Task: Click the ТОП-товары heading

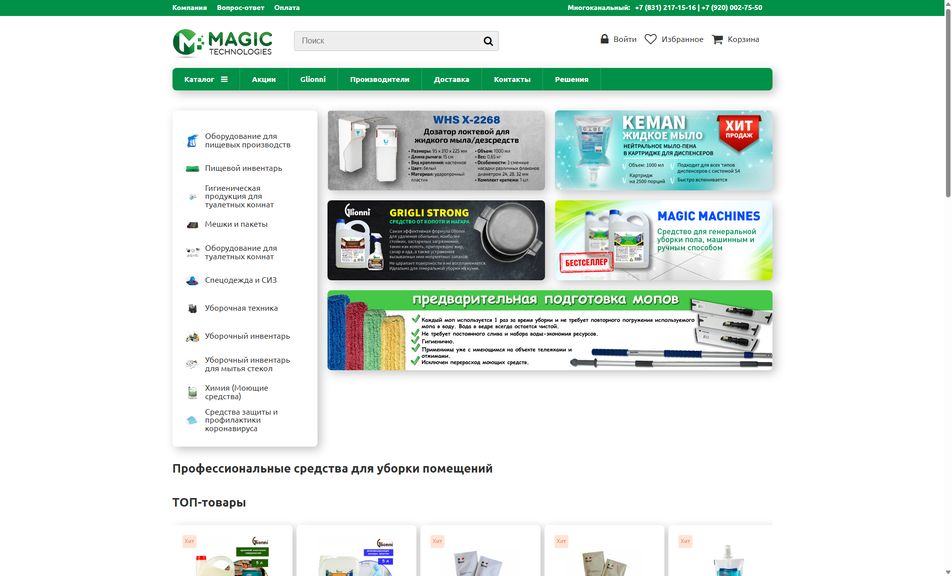Action: coord(209,503)
